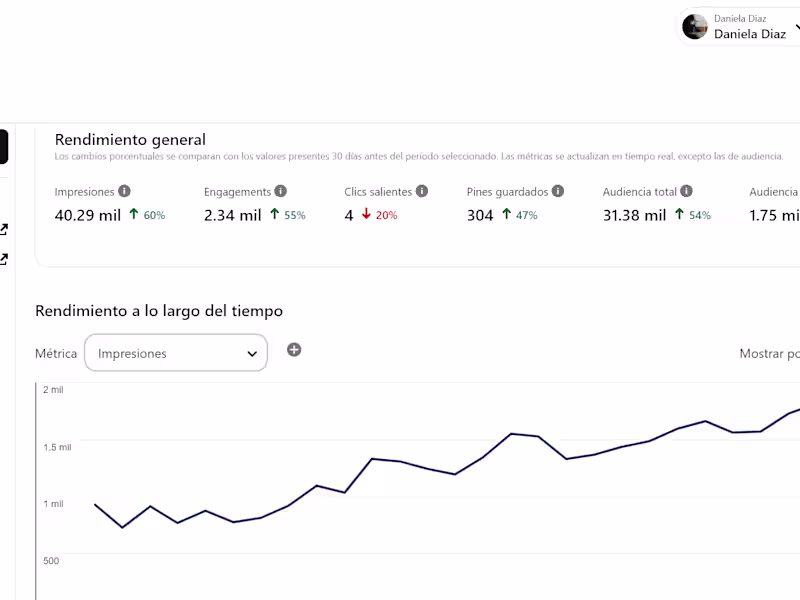This screenshot has width=800, height=600.
Task: Expand the account switcher chevron
Action: click(796, 28)
